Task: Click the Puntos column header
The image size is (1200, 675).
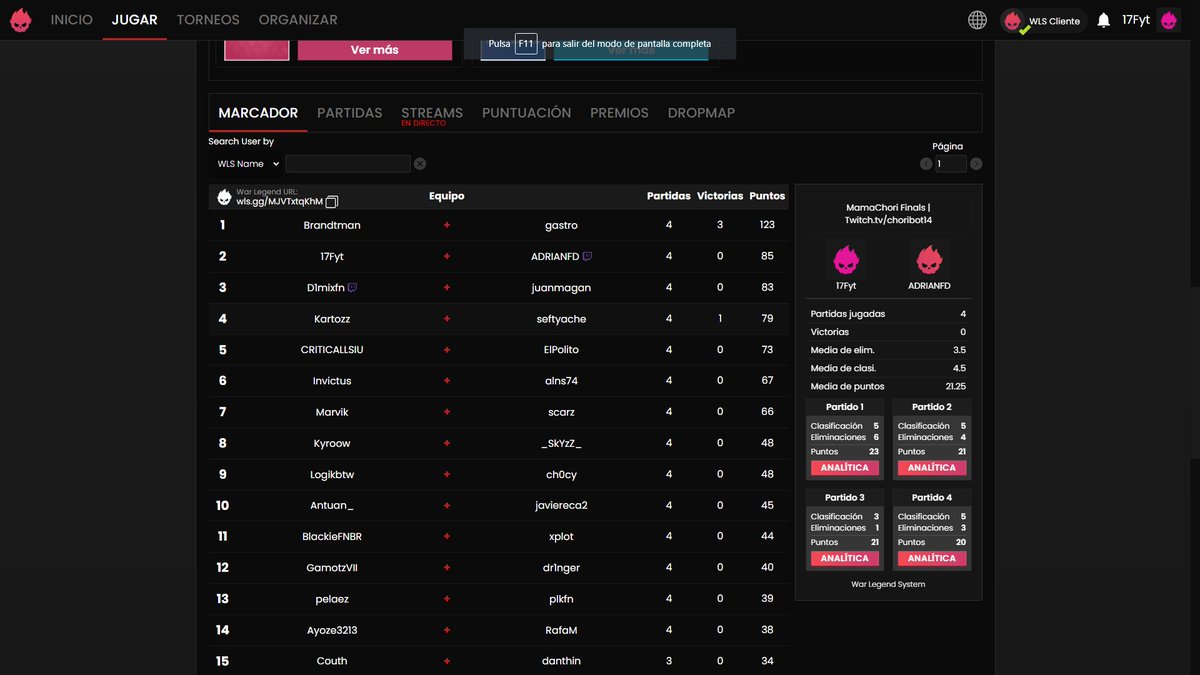Action: coord(767,196)
